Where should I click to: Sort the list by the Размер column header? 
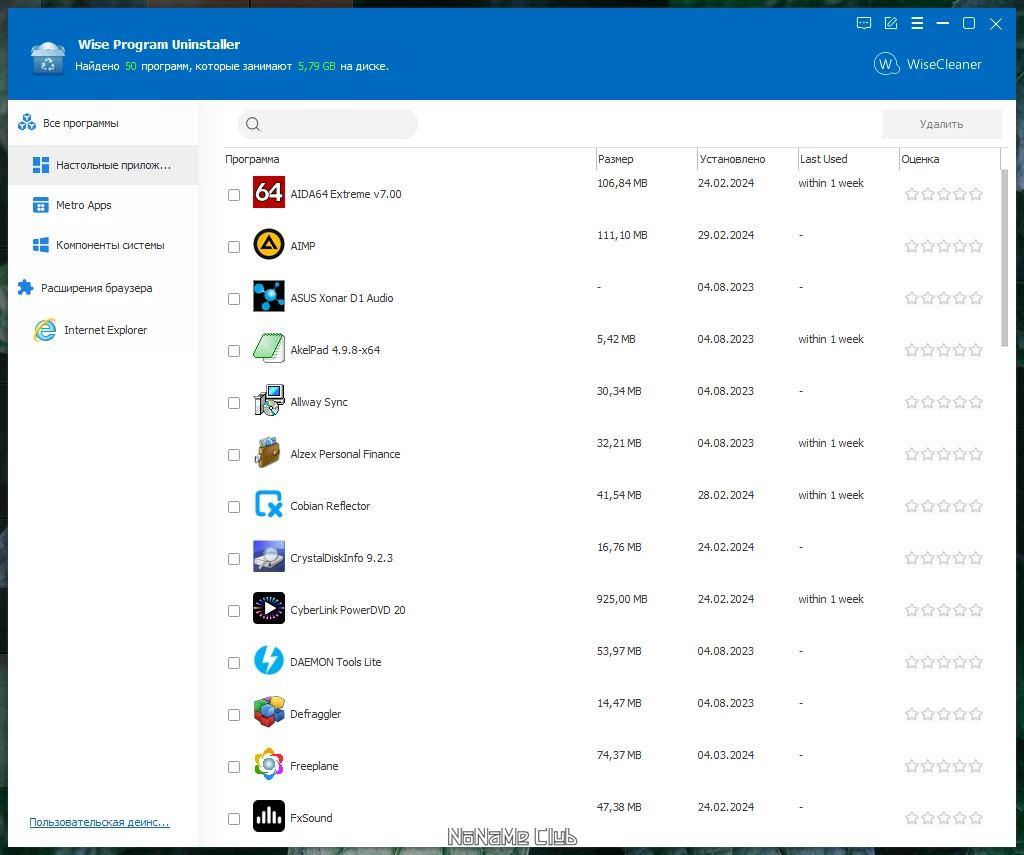(615, 159)
